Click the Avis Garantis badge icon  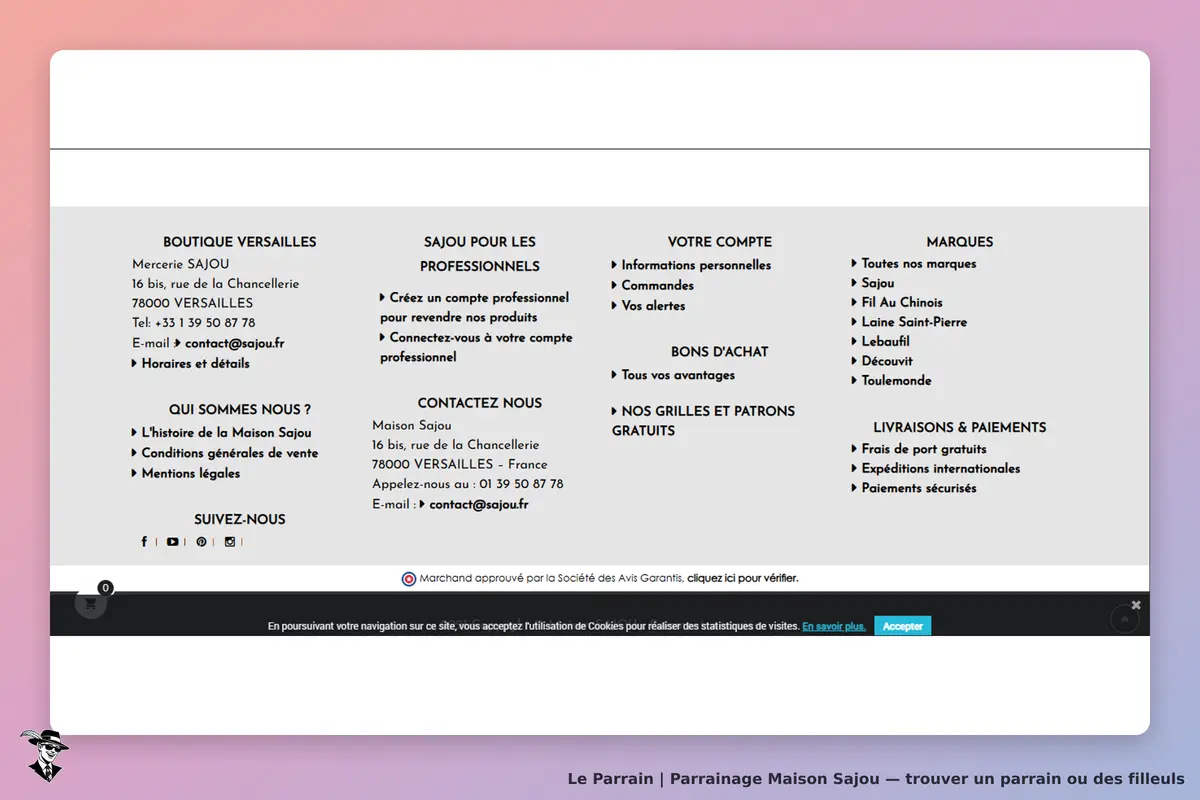pyautogui.click(x=409, y=579)
